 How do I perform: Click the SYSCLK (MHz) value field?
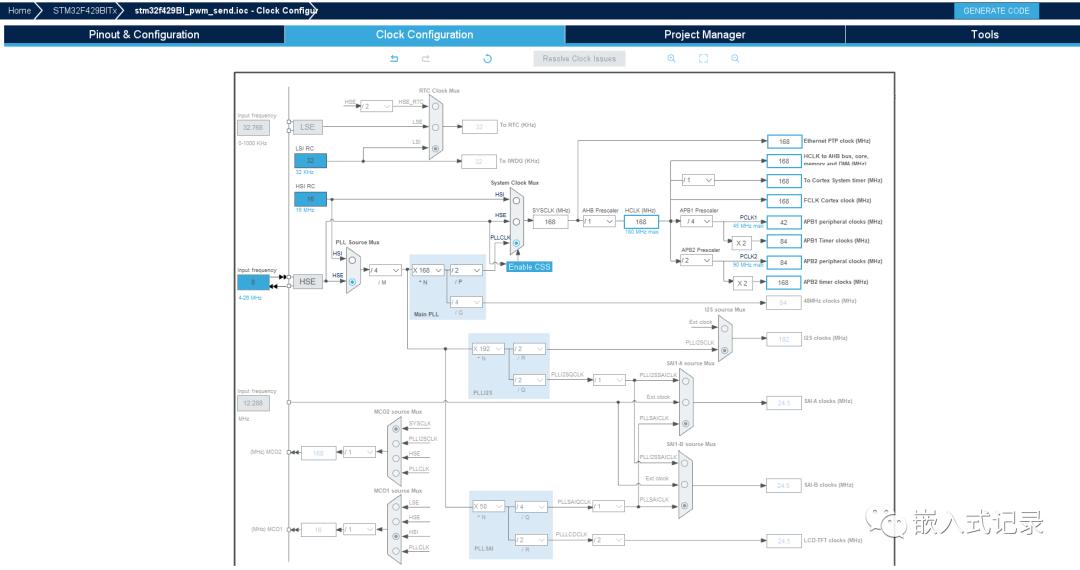point(550,222)
